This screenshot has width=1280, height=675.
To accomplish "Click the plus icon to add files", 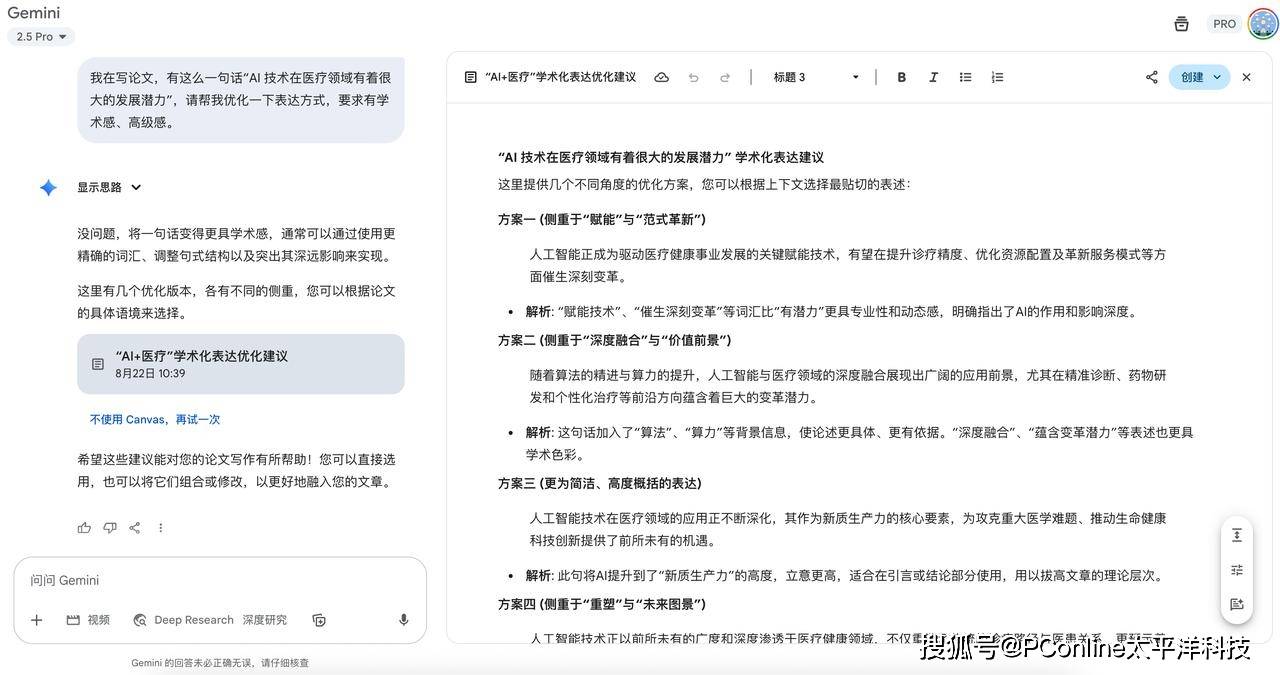I will point(36,620).
